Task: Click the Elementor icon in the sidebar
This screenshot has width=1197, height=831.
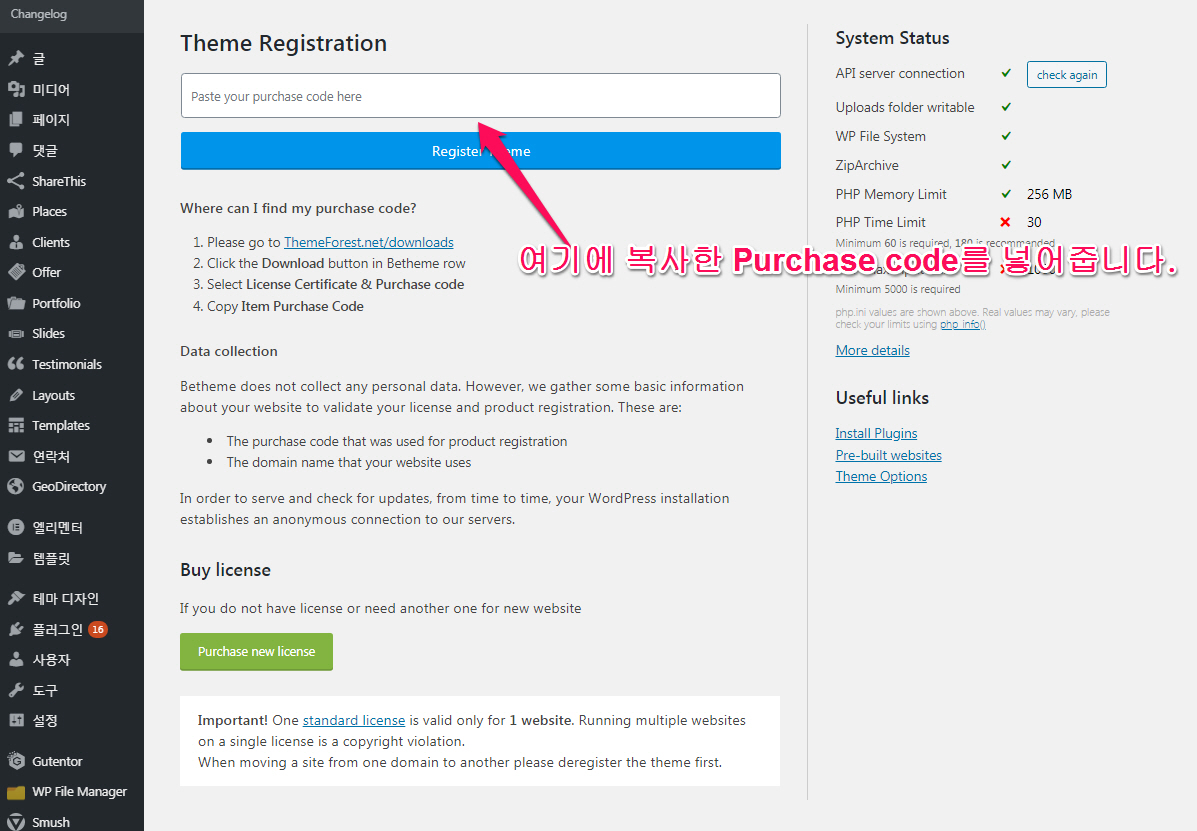Action: point(16,527)
